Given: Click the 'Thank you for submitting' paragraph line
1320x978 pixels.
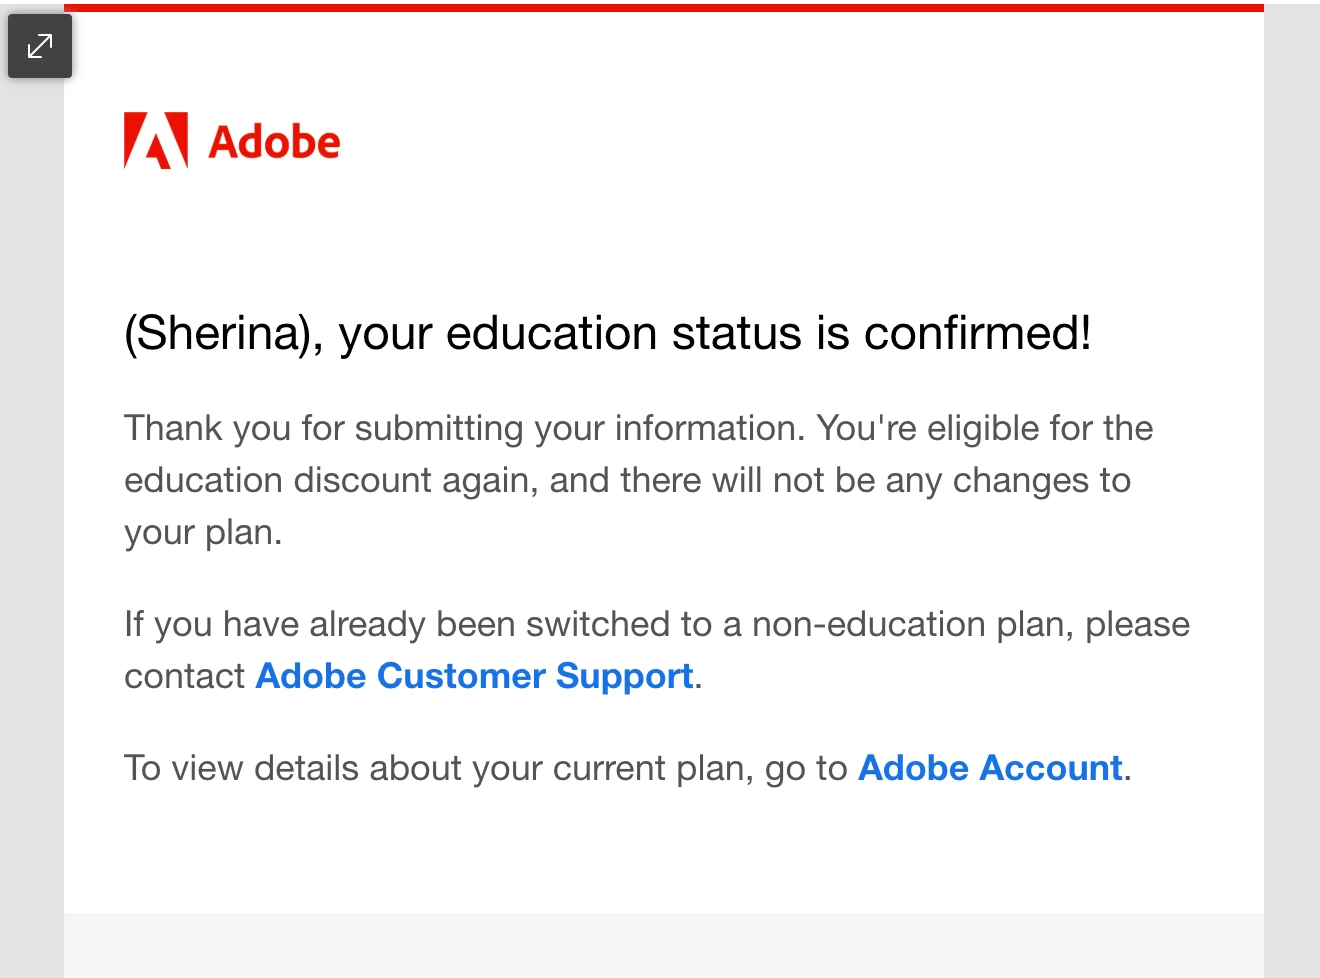Looking at the screenshot, I should pos(638,428).
